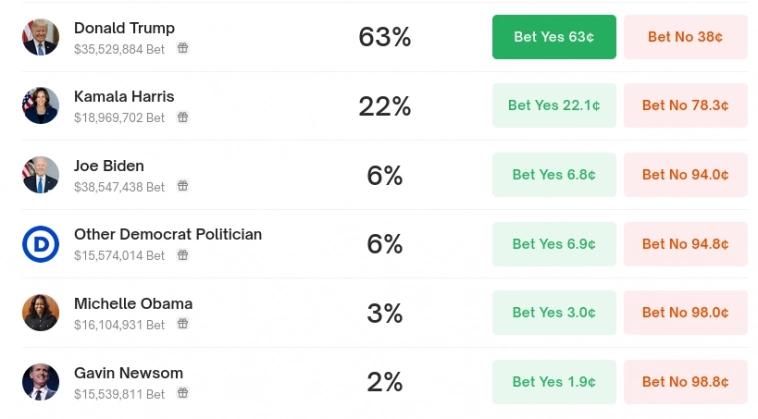The height and width of the screenshot is (419, 758).
Task: Place Bet Yes 3.0¢ on Michelle Obama
Action: (554, 313)
